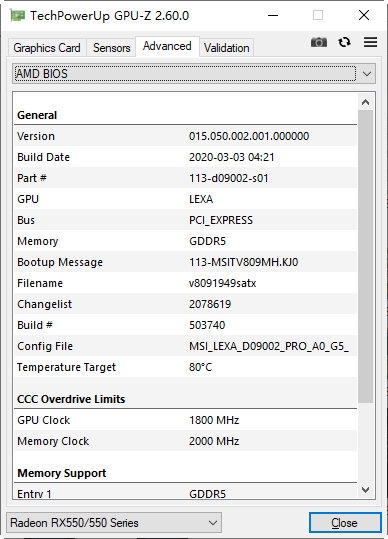Viewport: 388px width, 539px height.
Task: Click the Memory Clock label
Action: point(53,441)
